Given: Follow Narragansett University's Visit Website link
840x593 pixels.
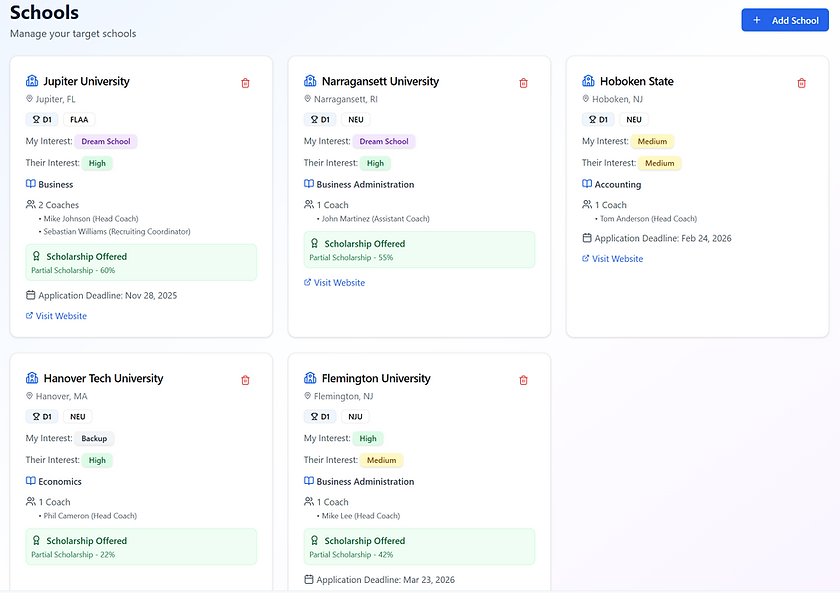Looking at the screenshot, I should coord(339,283).
